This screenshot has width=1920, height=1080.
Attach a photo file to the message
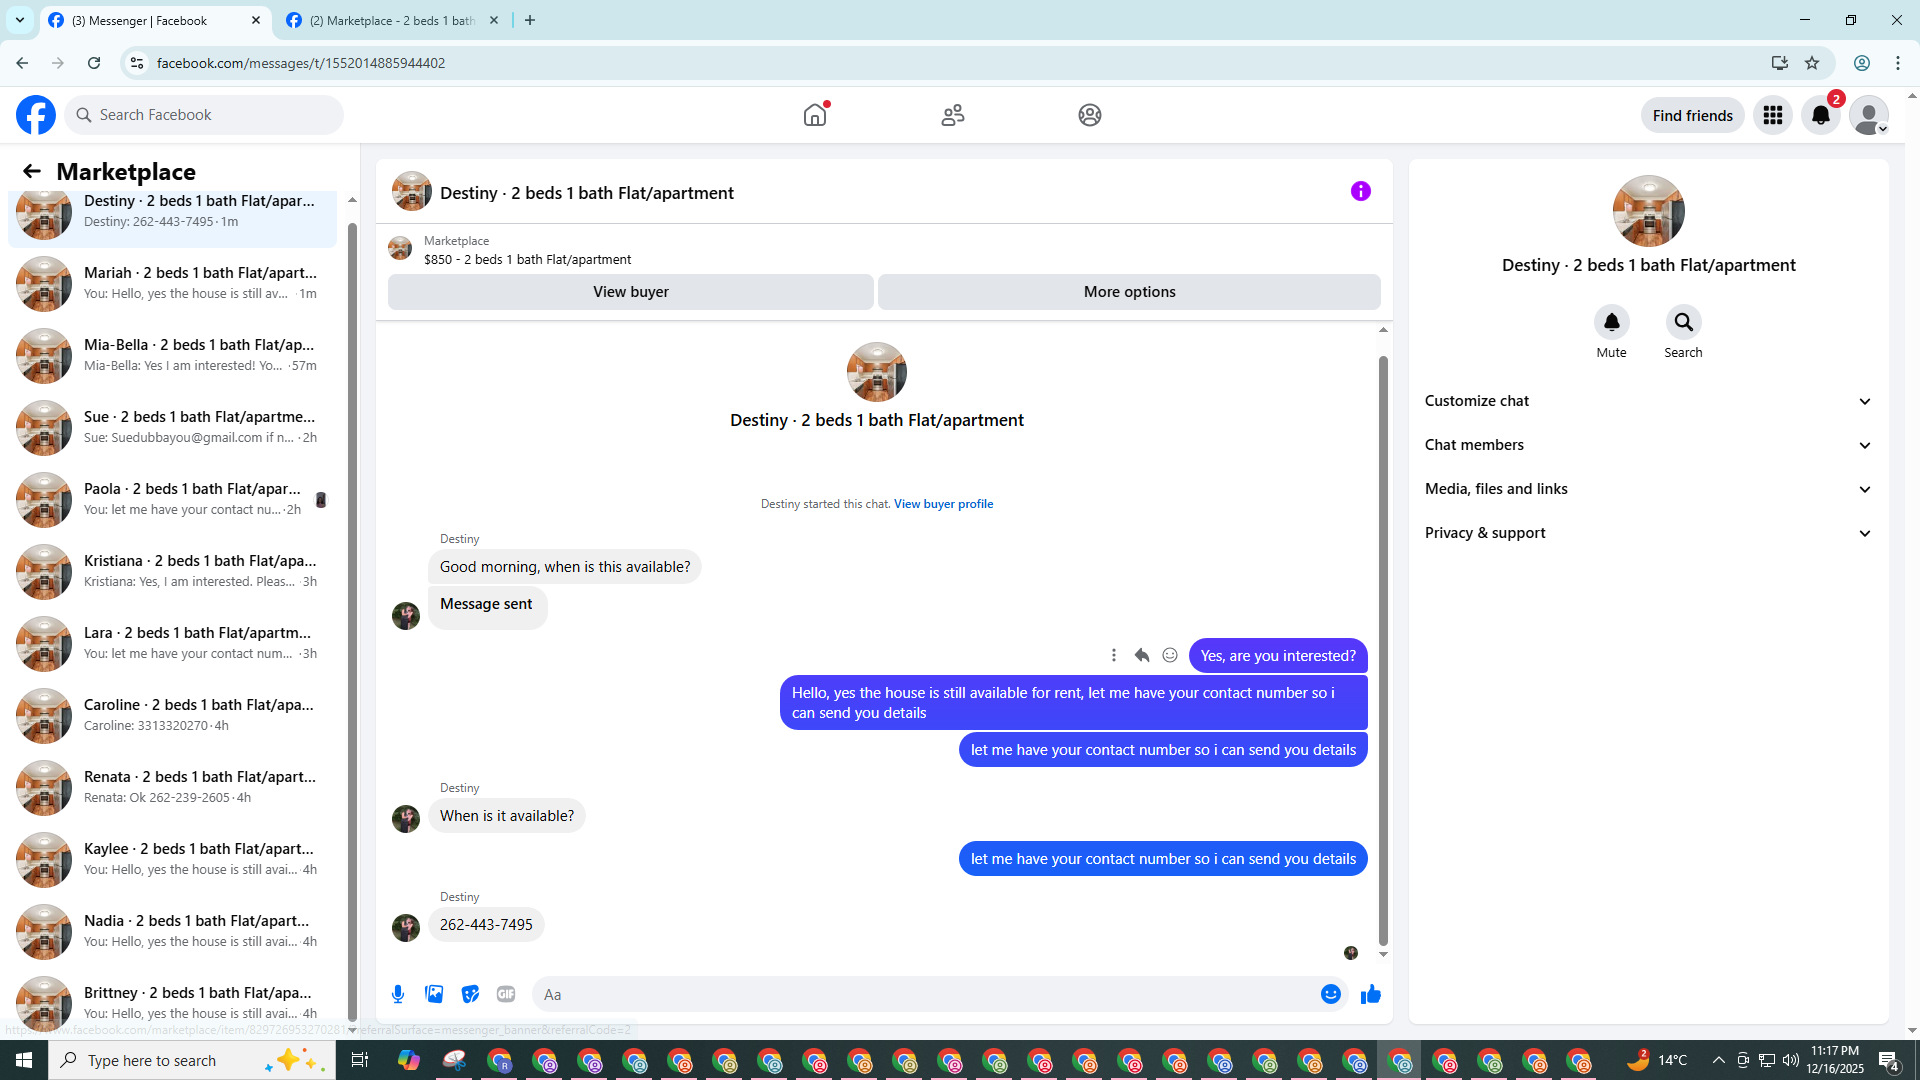[434, 994]
